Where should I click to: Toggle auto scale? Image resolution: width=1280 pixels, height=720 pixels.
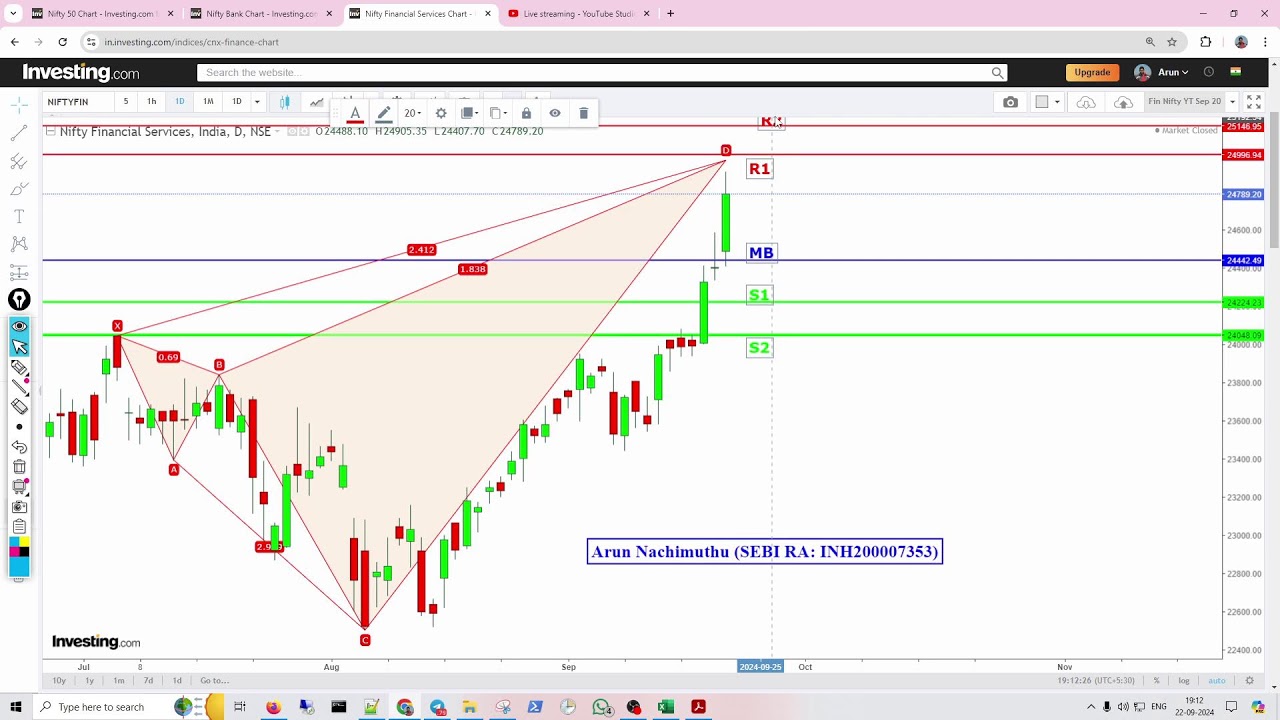click(x=1216, y=681)
